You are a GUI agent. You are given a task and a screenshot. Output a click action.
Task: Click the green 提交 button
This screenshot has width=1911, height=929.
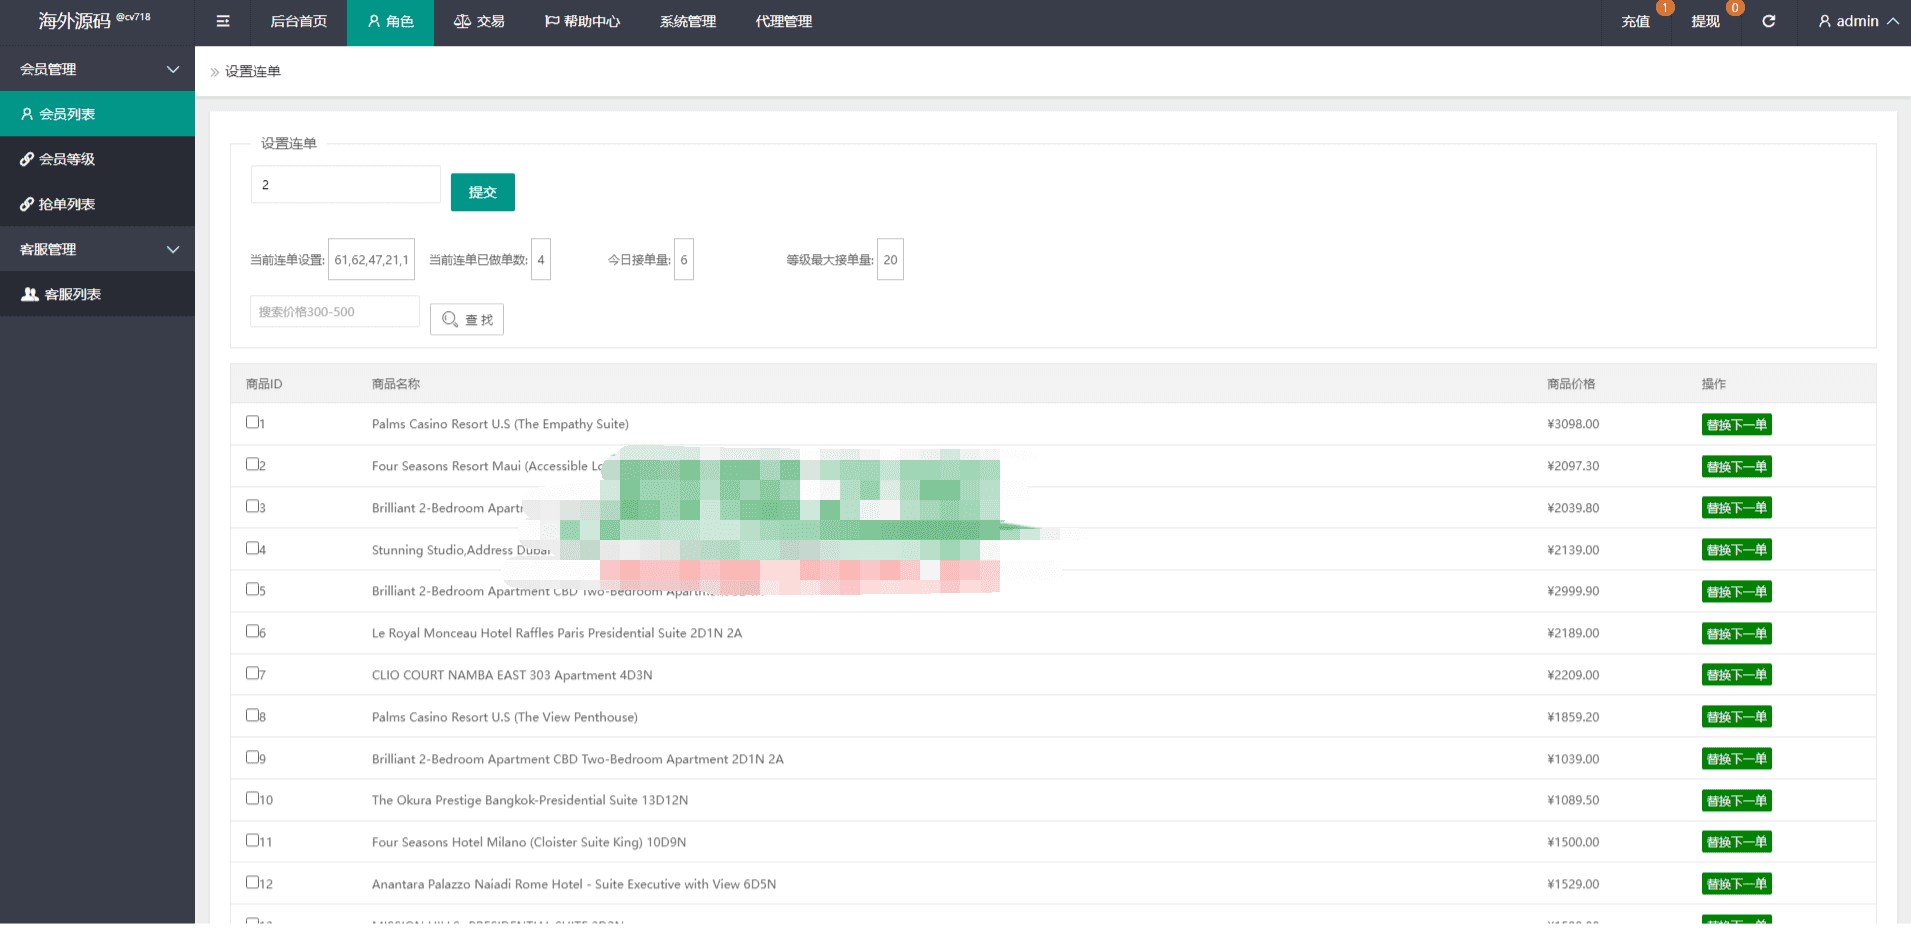[483, 192]
